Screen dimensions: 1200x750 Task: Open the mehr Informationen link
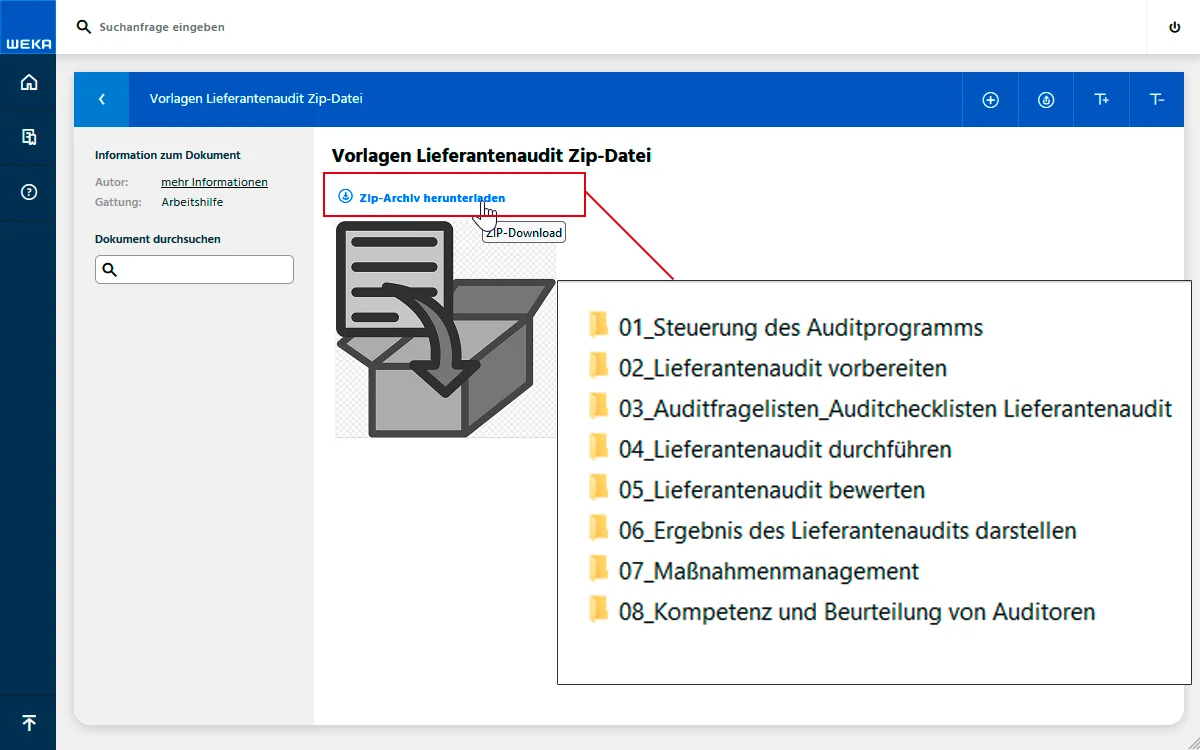click(214, 181)
